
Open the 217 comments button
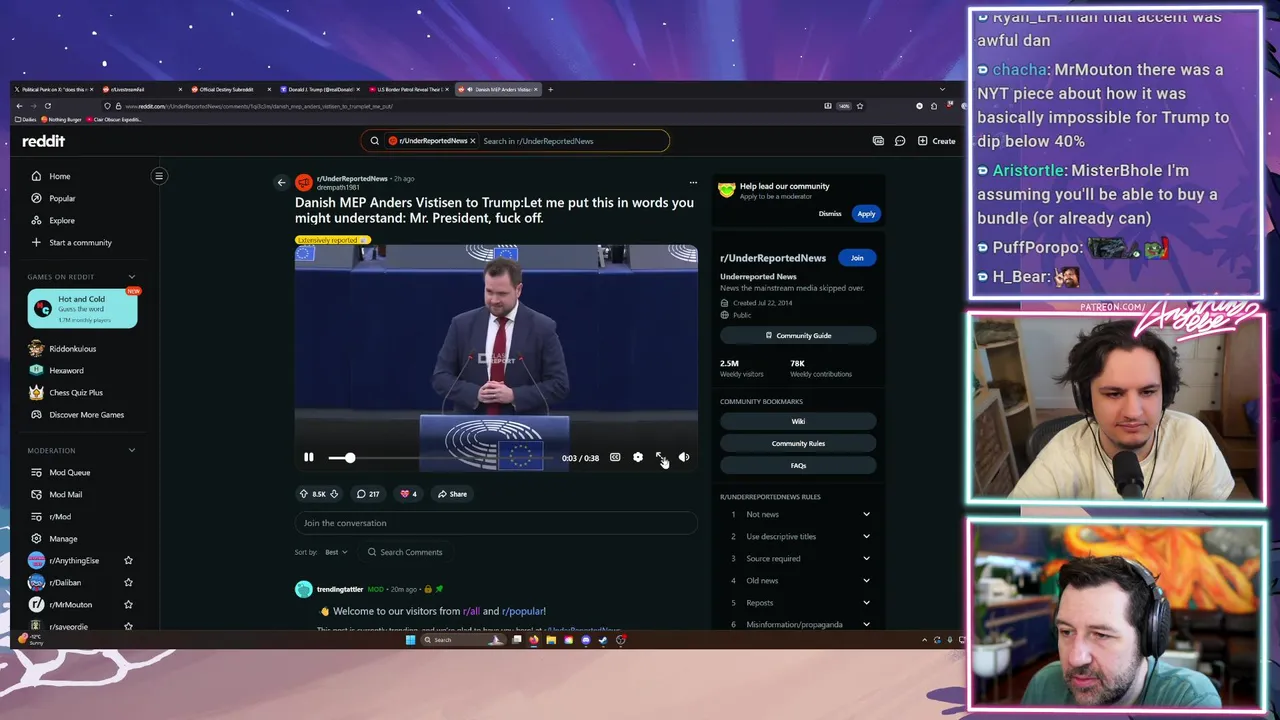pyautogui.click(x=368, y=494)
